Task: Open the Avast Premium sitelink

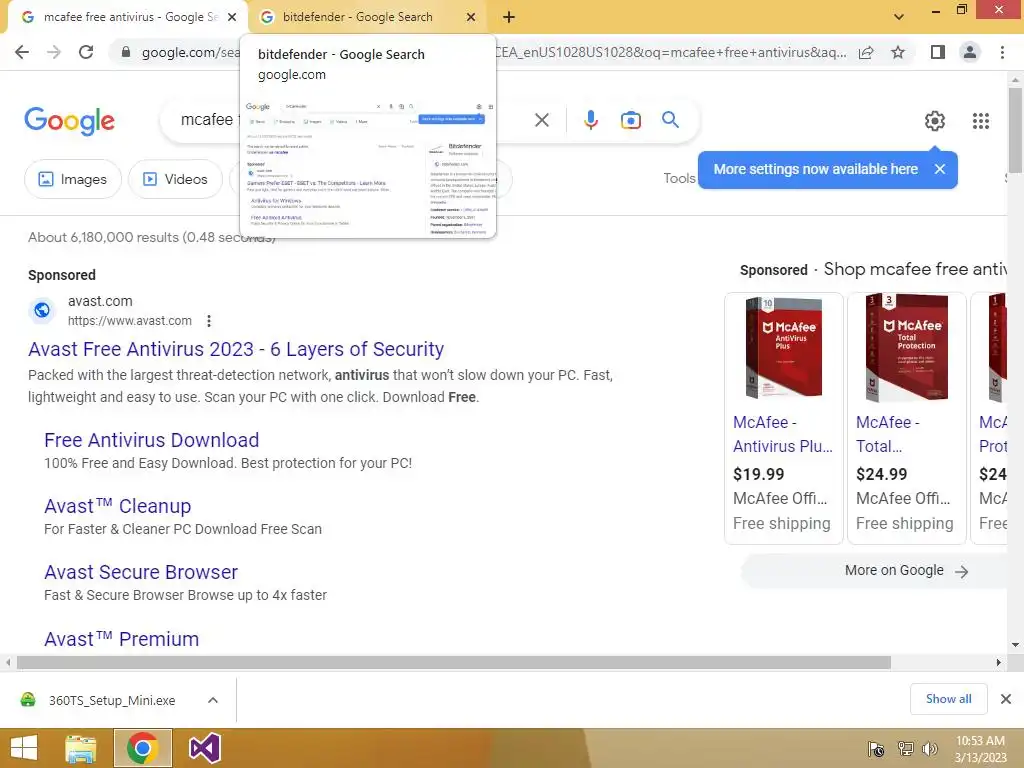Action: pyautogui.click(x=121, y=639)
